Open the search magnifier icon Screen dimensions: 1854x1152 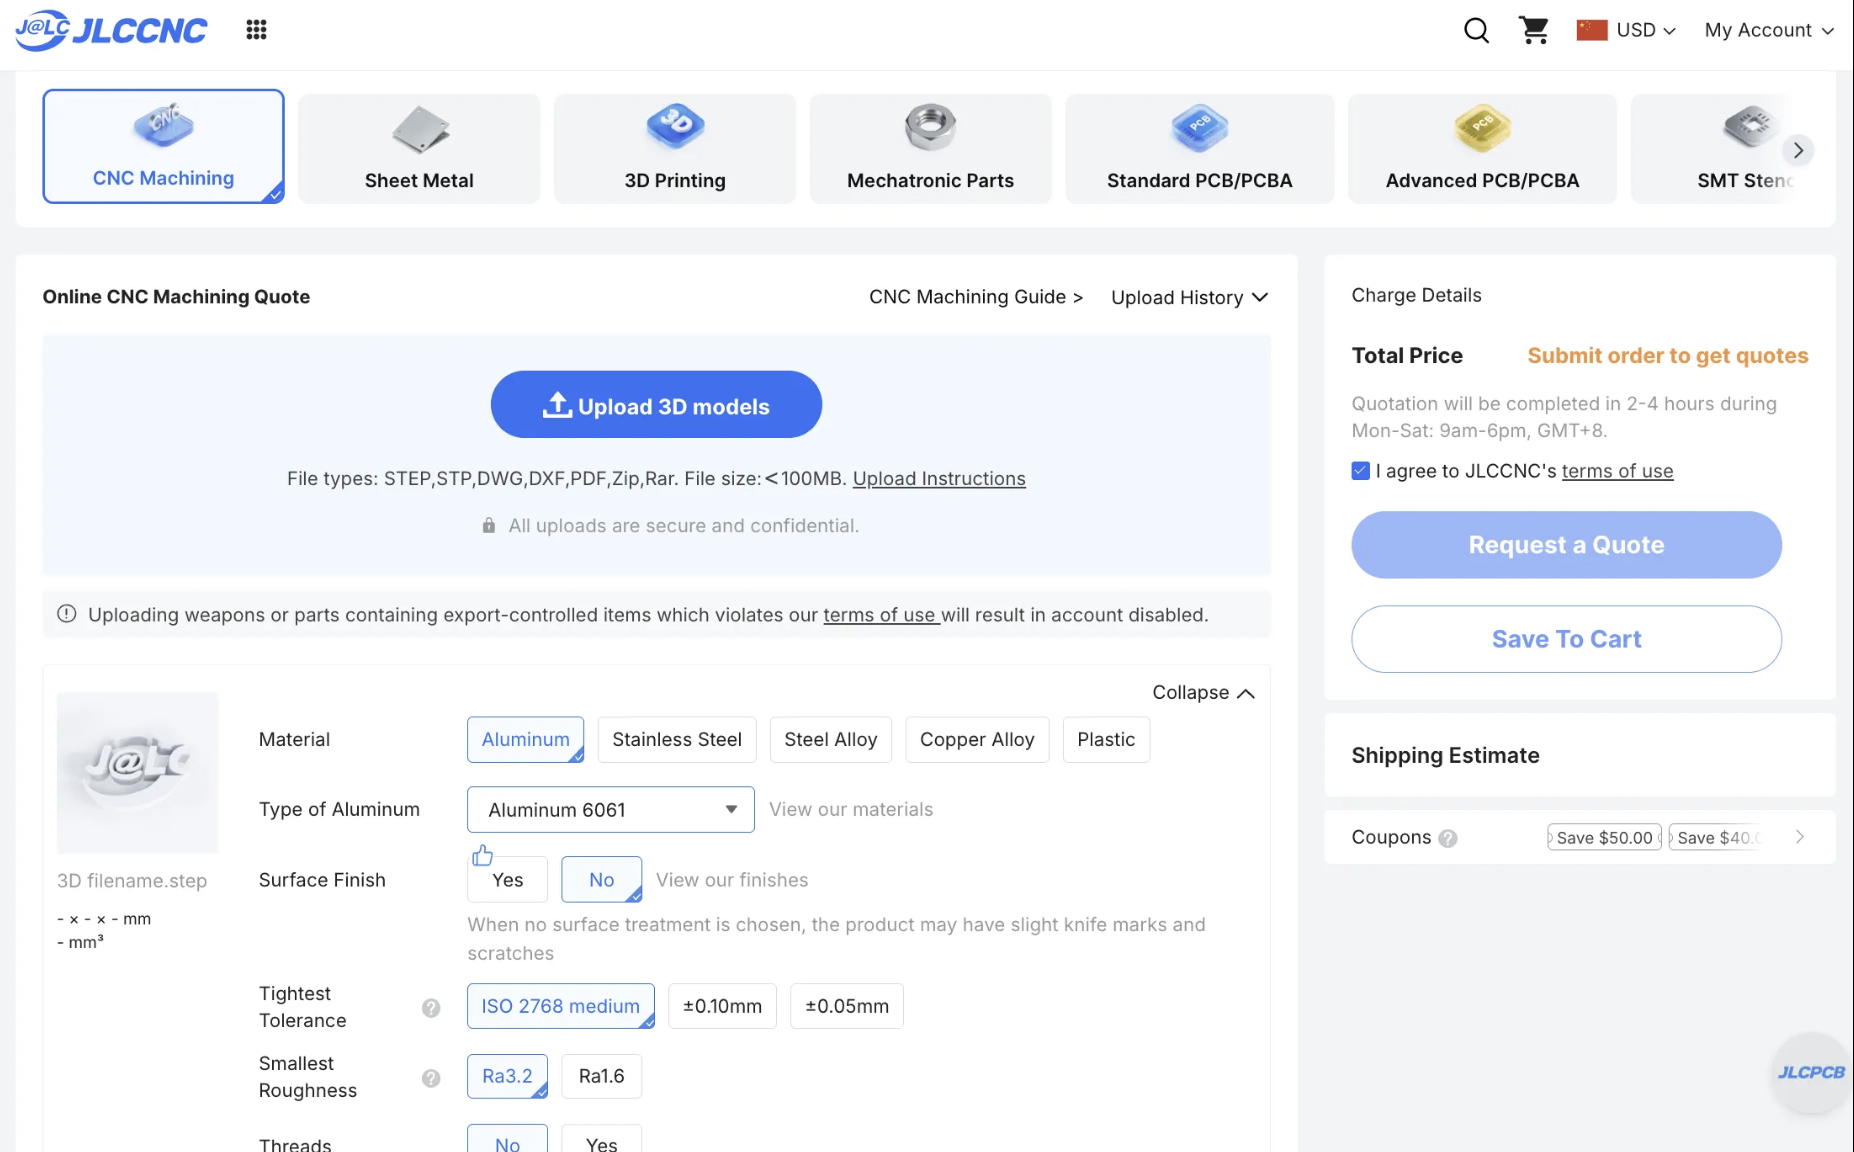1476,30
